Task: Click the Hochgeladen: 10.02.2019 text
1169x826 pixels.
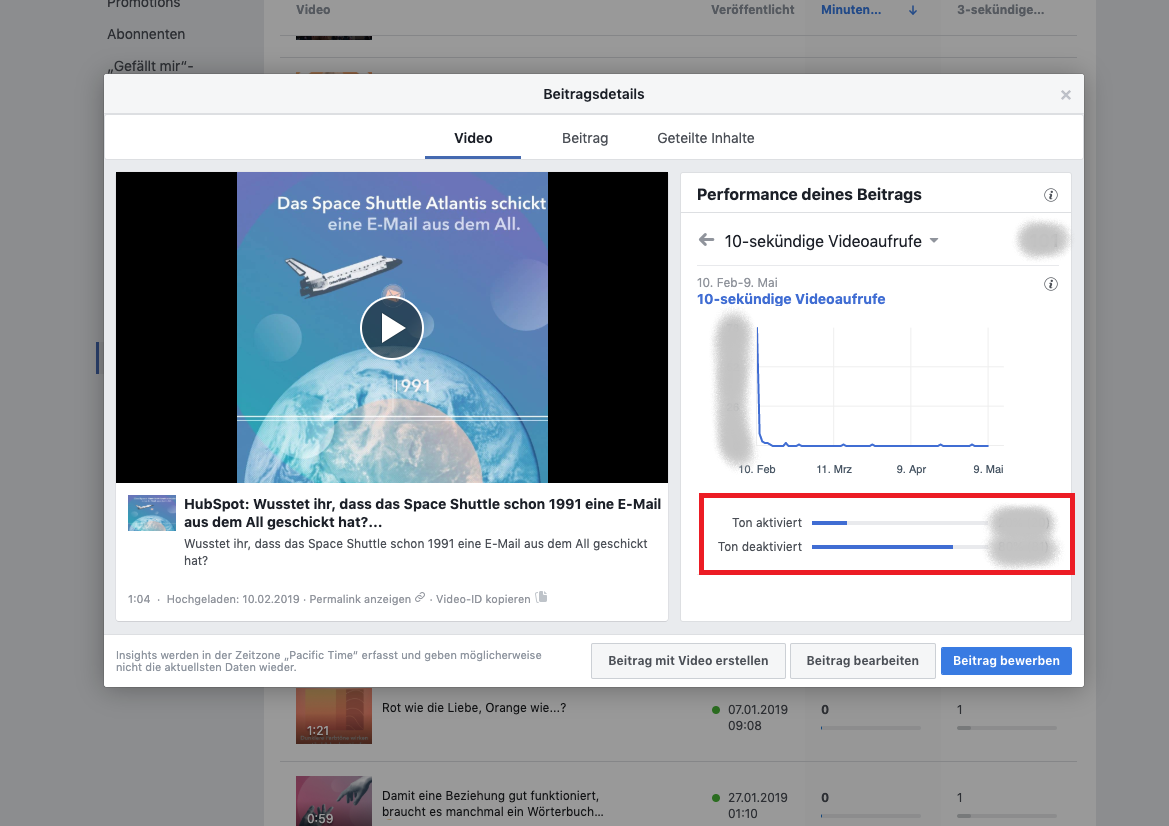Action: pos(233,599)
